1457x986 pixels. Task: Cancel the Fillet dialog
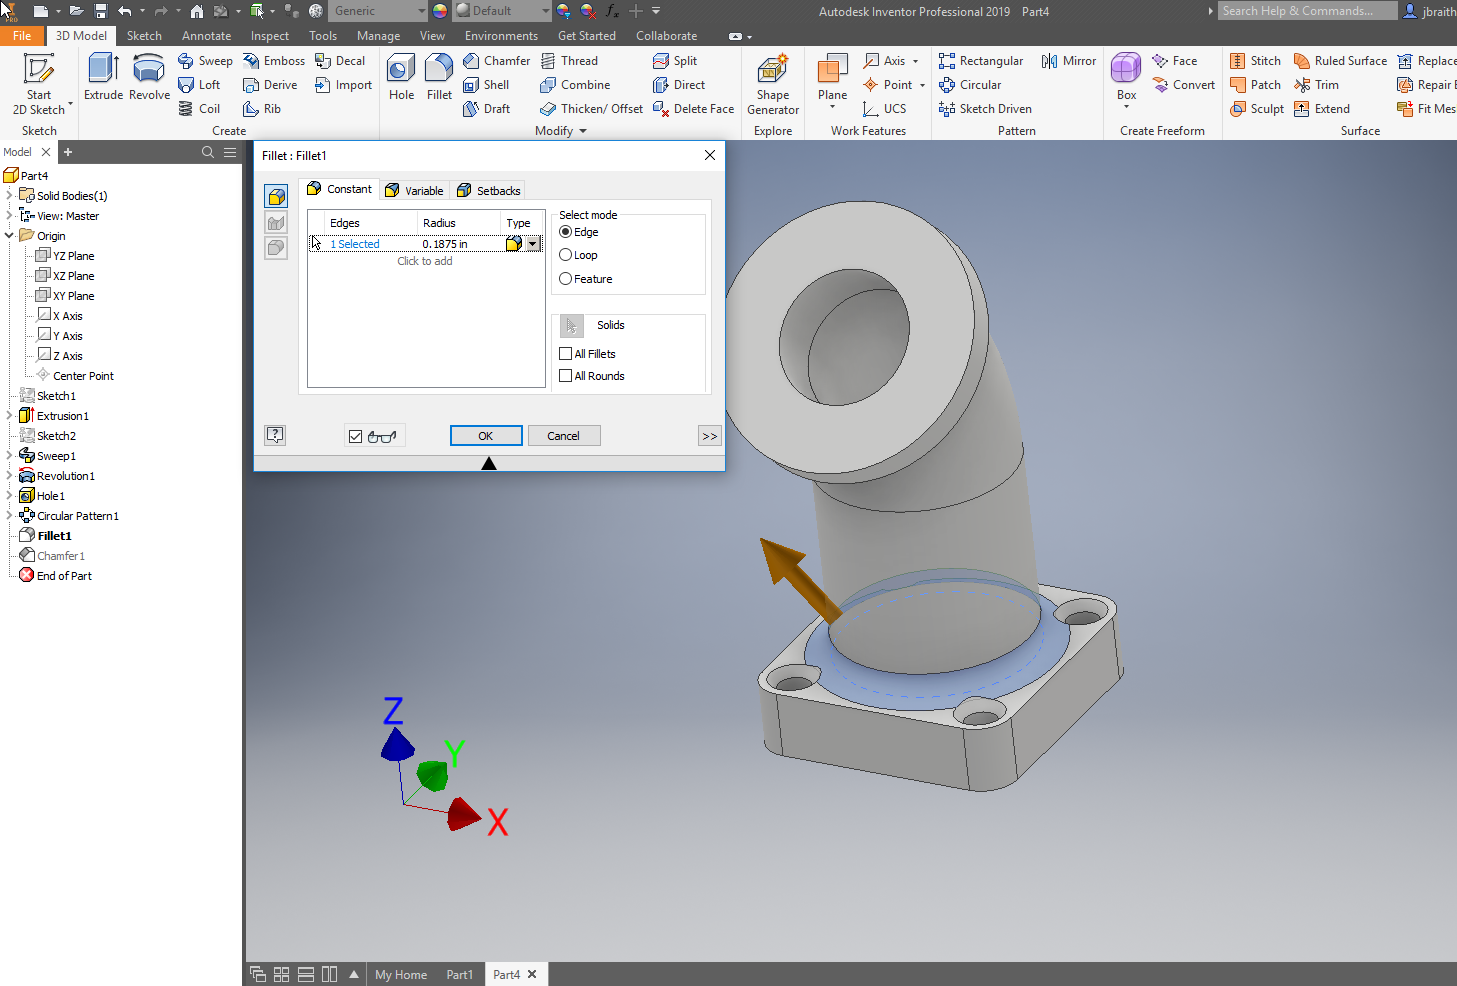pos(563,436)
